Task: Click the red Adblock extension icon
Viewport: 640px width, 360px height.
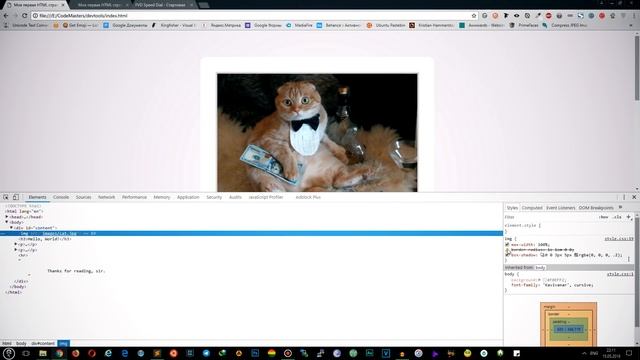Action: (x=549, y=16)
